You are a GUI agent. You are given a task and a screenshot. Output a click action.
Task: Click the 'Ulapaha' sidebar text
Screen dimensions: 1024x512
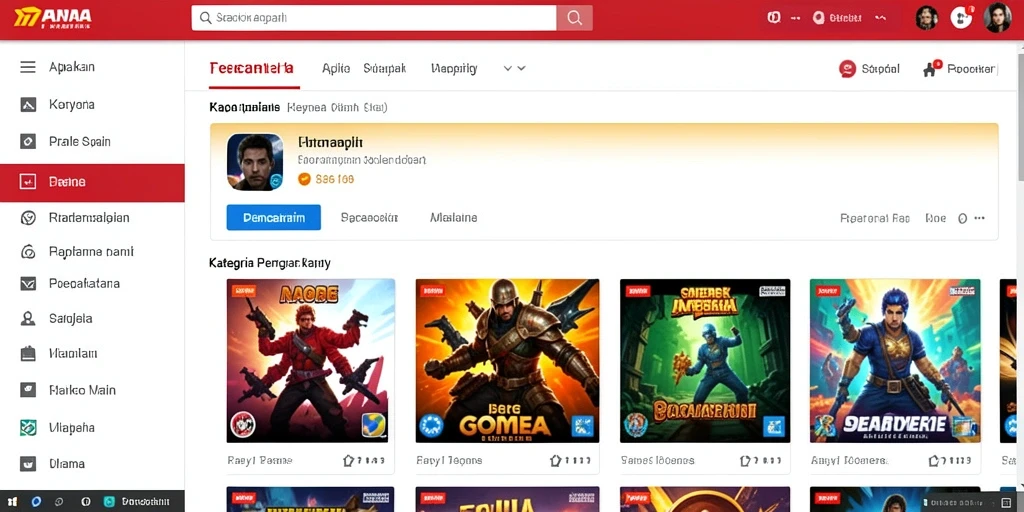point(72,428)
